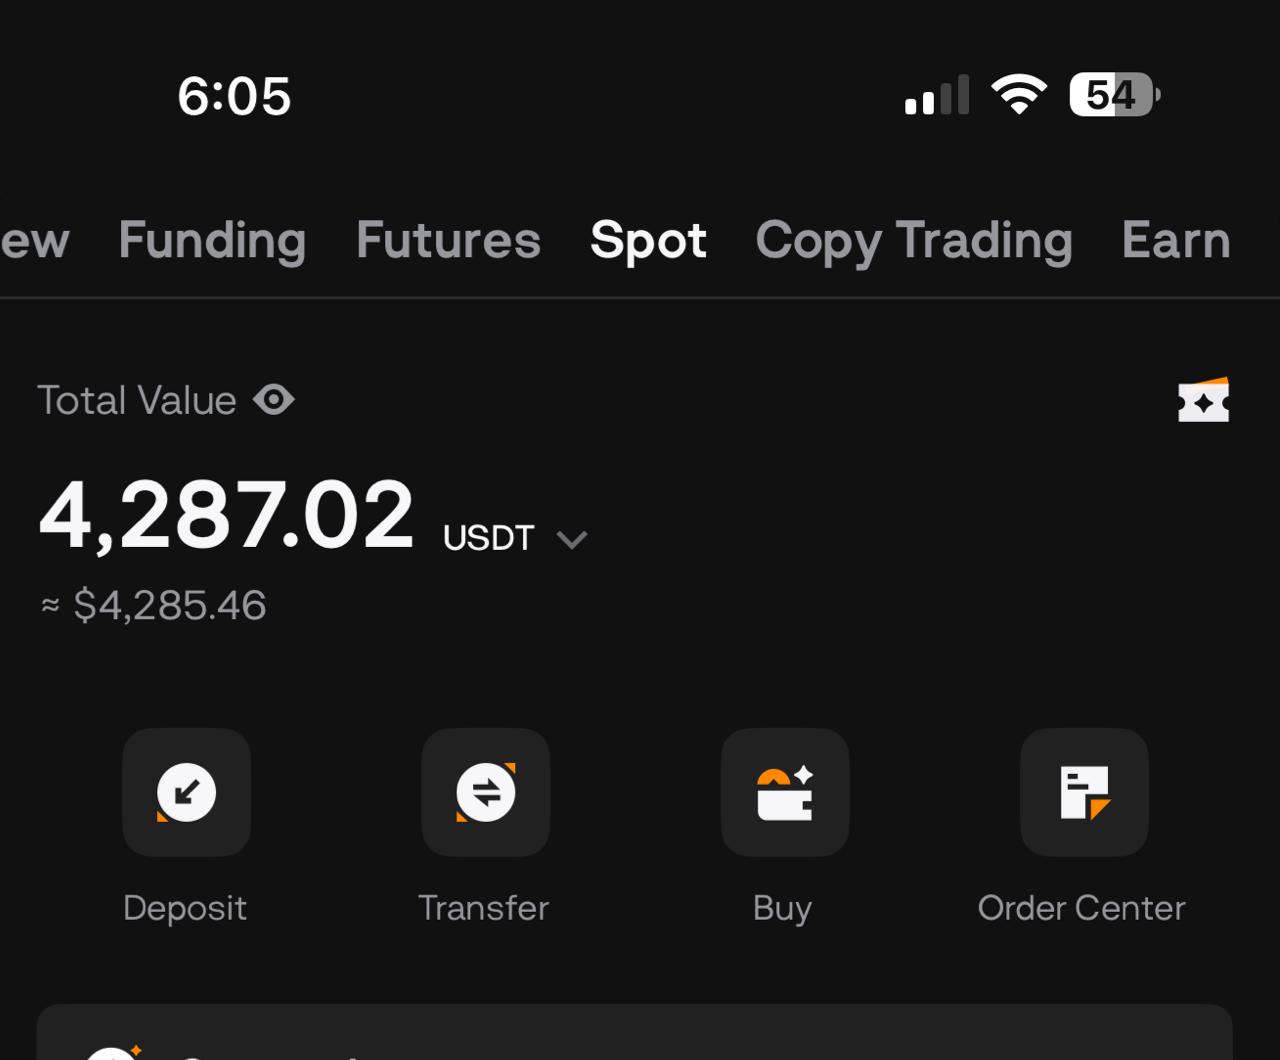Tap the partially visible tab at far left
This screenshot has height=1060, width=1280.
(34, 241)
